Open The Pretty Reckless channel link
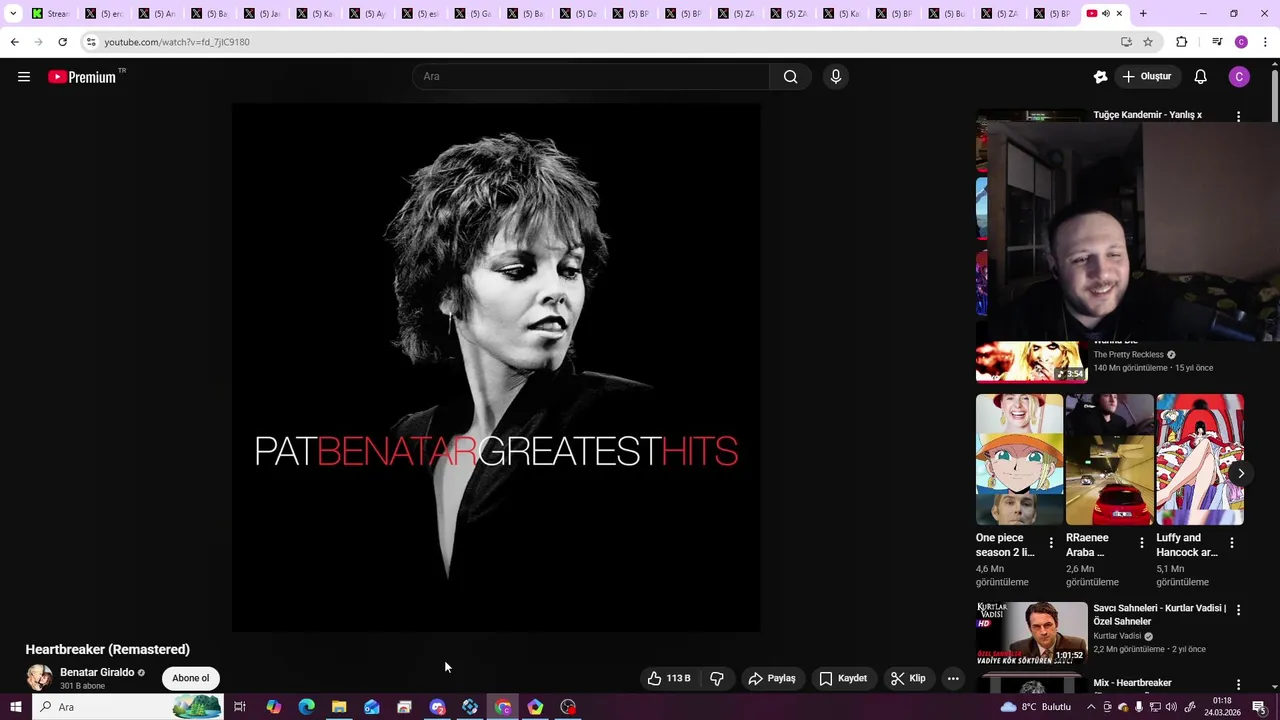The image size is (1280, 720). tap(1128, 354)
